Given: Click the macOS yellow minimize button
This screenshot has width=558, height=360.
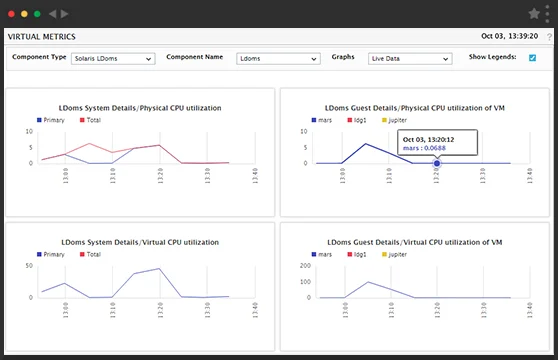Looking at the screenshot, I should pyautogui.click(x=24, y=14).
